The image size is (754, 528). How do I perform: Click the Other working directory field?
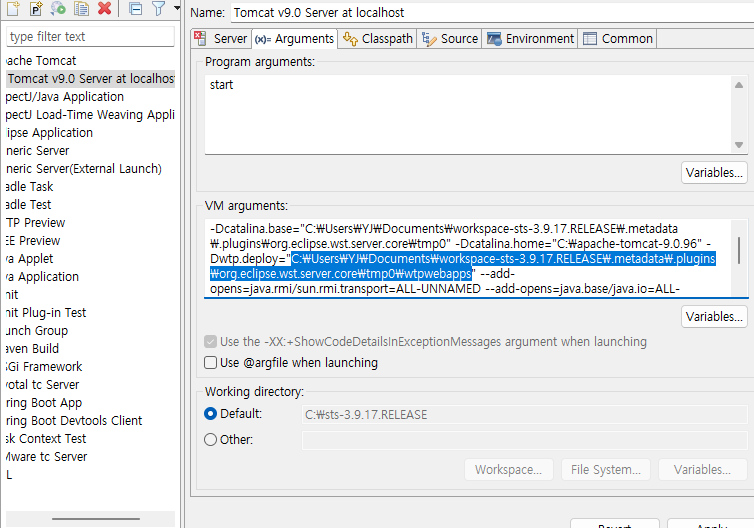tap(525, 440)
